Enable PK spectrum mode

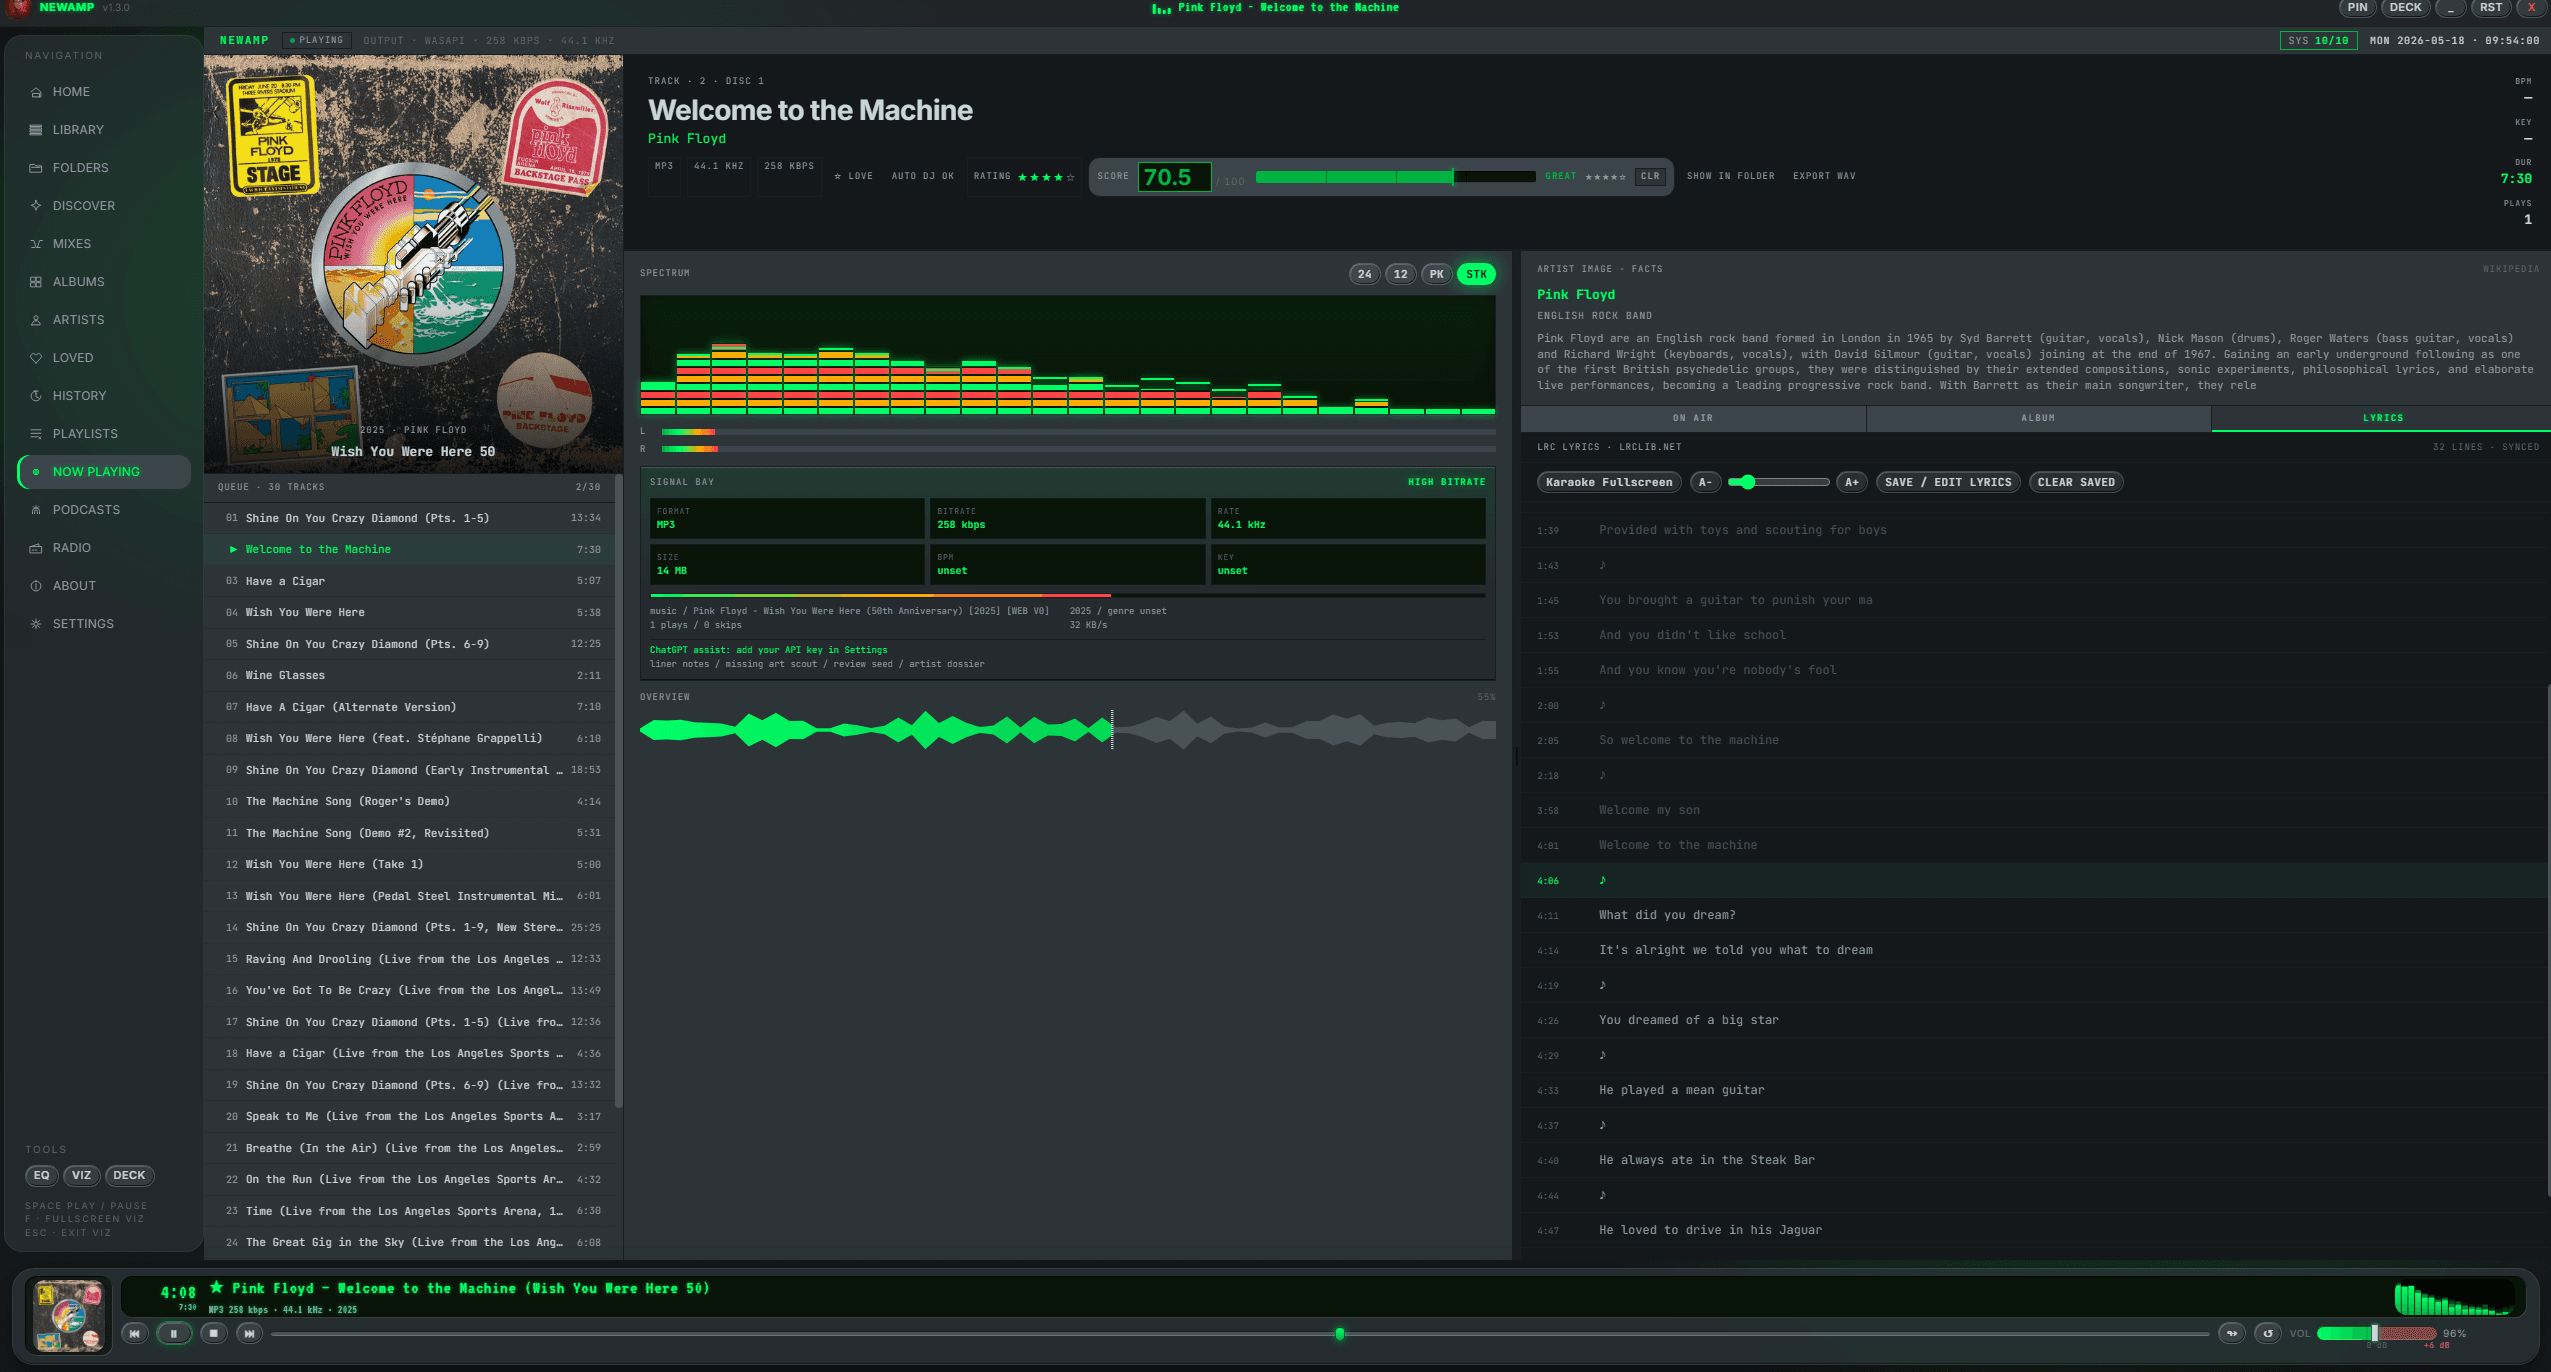1436,274
